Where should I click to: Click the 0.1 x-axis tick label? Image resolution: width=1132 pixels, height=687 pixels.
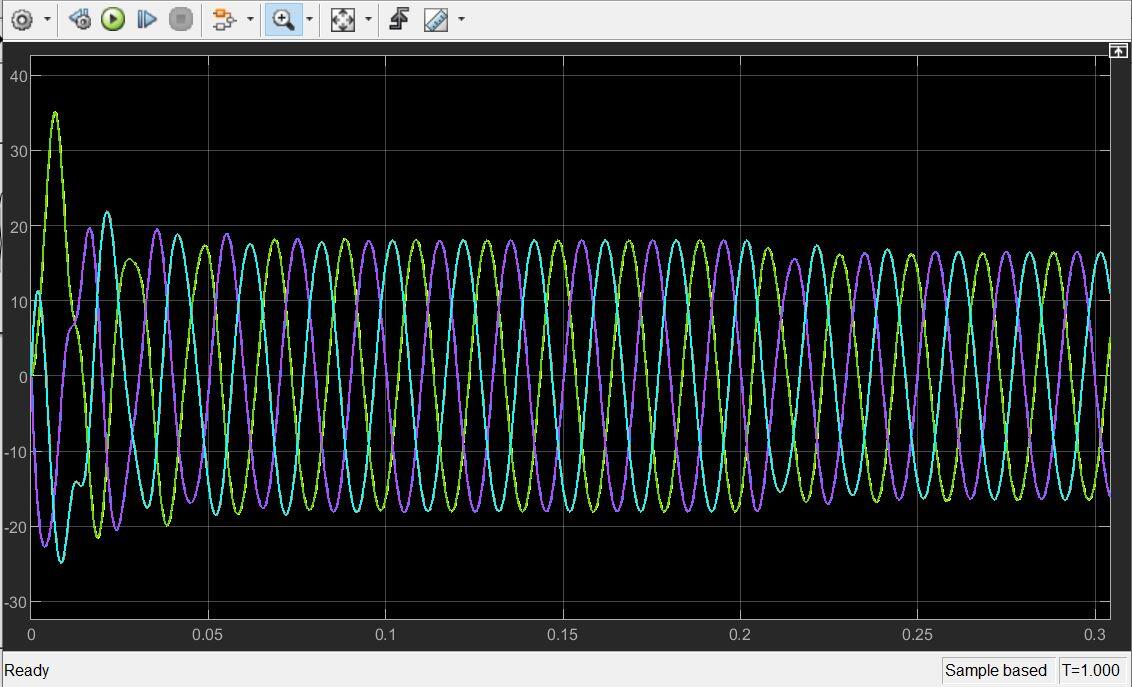(386, 635)
